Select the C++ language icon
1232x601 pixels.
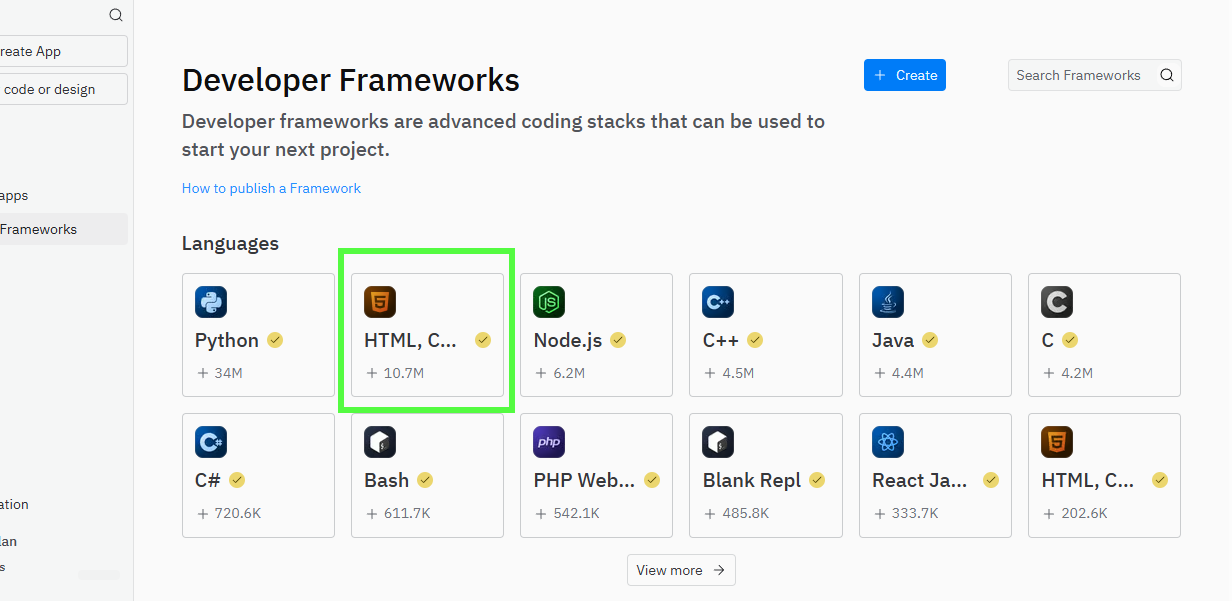[x=719, y=302]
